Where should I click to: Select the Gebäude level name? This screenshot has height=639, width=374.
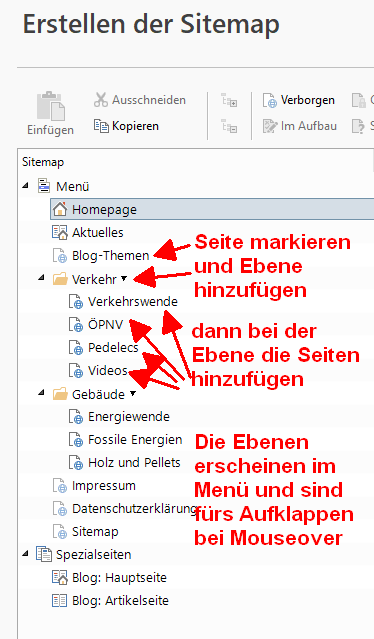(99, 394)
